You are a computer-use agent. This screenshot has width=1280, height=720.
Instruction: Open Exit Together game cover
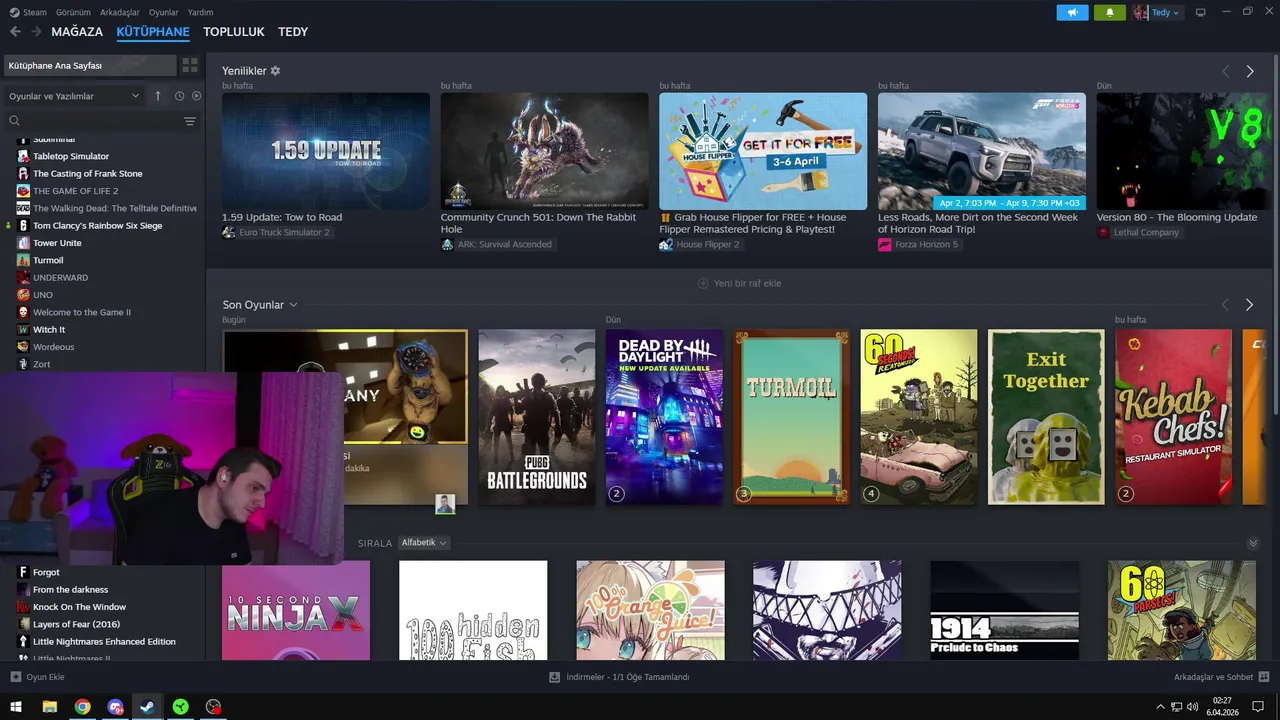[1046, 417]
